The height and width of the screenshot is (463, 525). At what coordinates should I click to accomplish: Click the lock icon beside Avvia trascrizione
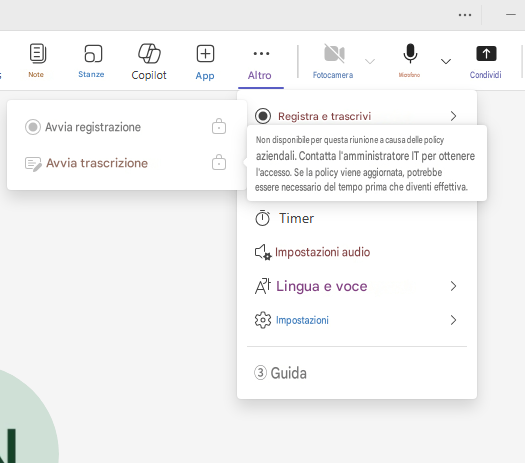click(219, 162)
